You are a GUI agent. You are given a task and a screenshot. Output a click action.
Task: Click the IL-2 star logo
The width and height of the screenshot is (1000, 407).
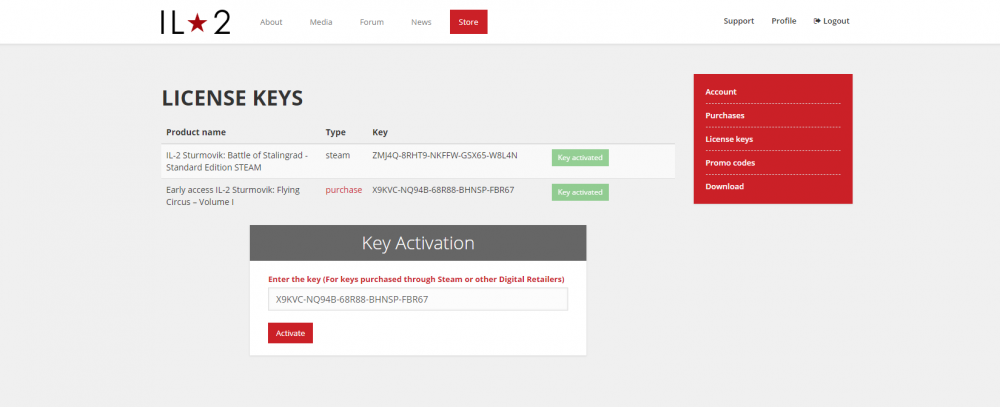[x=195, y=22]
